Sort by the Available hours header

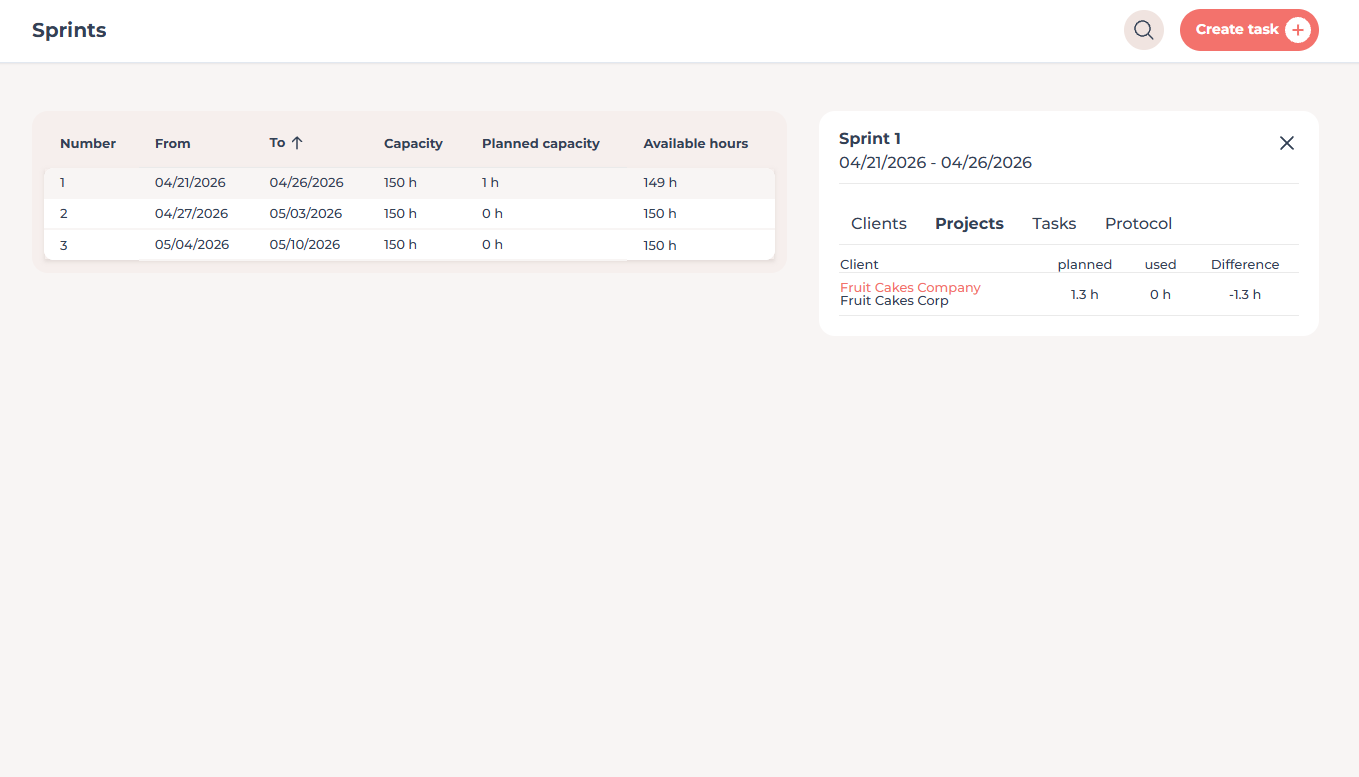pos(696,144)
